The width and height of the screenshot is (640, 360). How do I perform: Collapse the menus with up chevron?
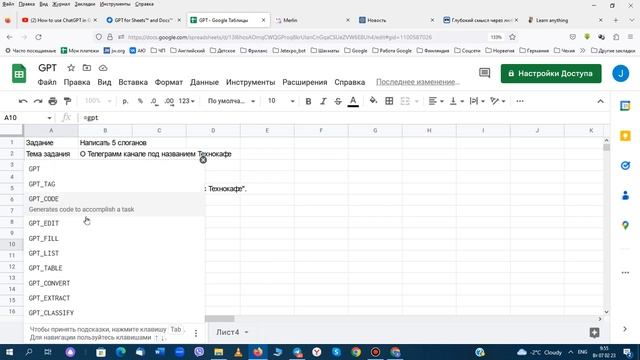click(x=600, y=101)
